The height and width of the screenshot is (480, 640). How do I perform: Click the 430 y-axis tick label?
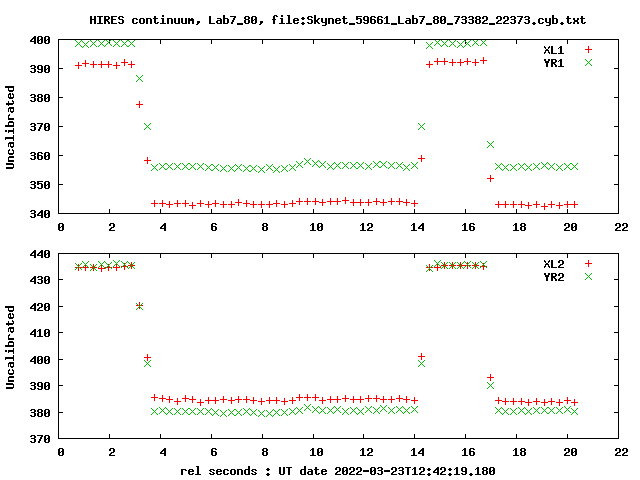click(x=40, y=280)
